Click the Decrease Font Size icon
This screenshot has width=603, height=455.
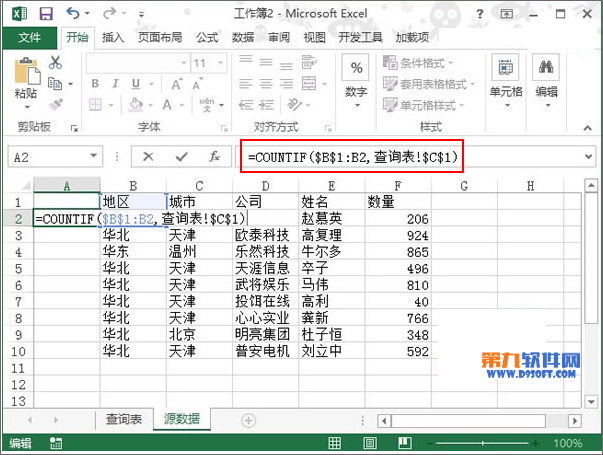click(197, 85)
